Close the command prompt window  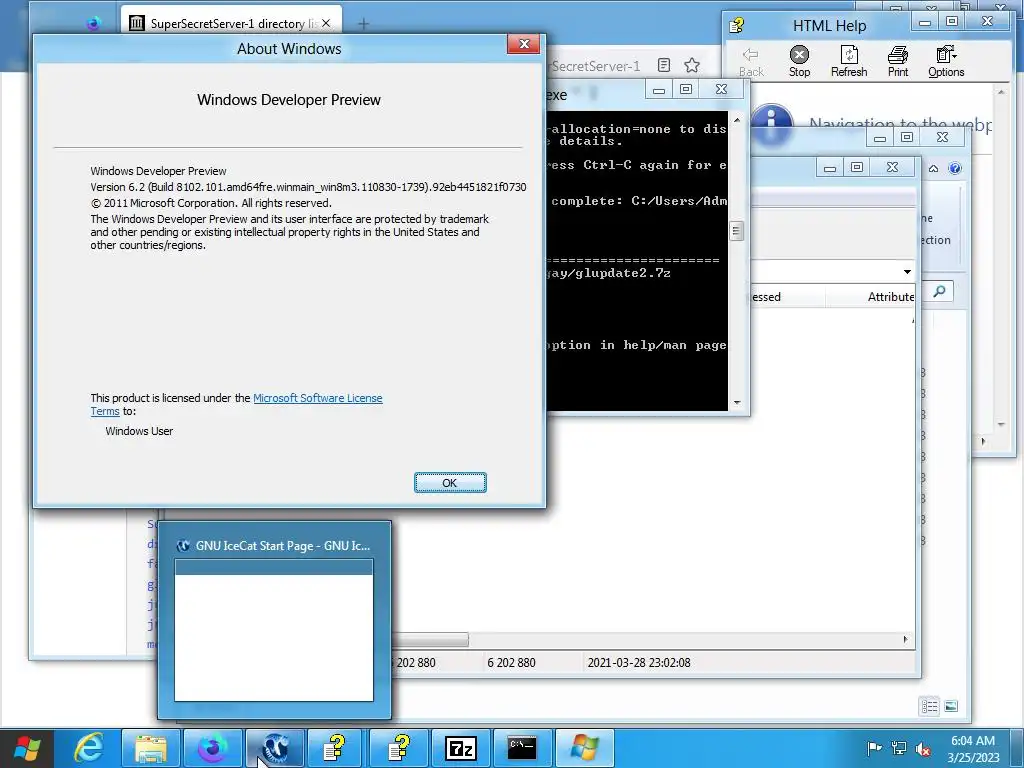(x=721, y=89)
